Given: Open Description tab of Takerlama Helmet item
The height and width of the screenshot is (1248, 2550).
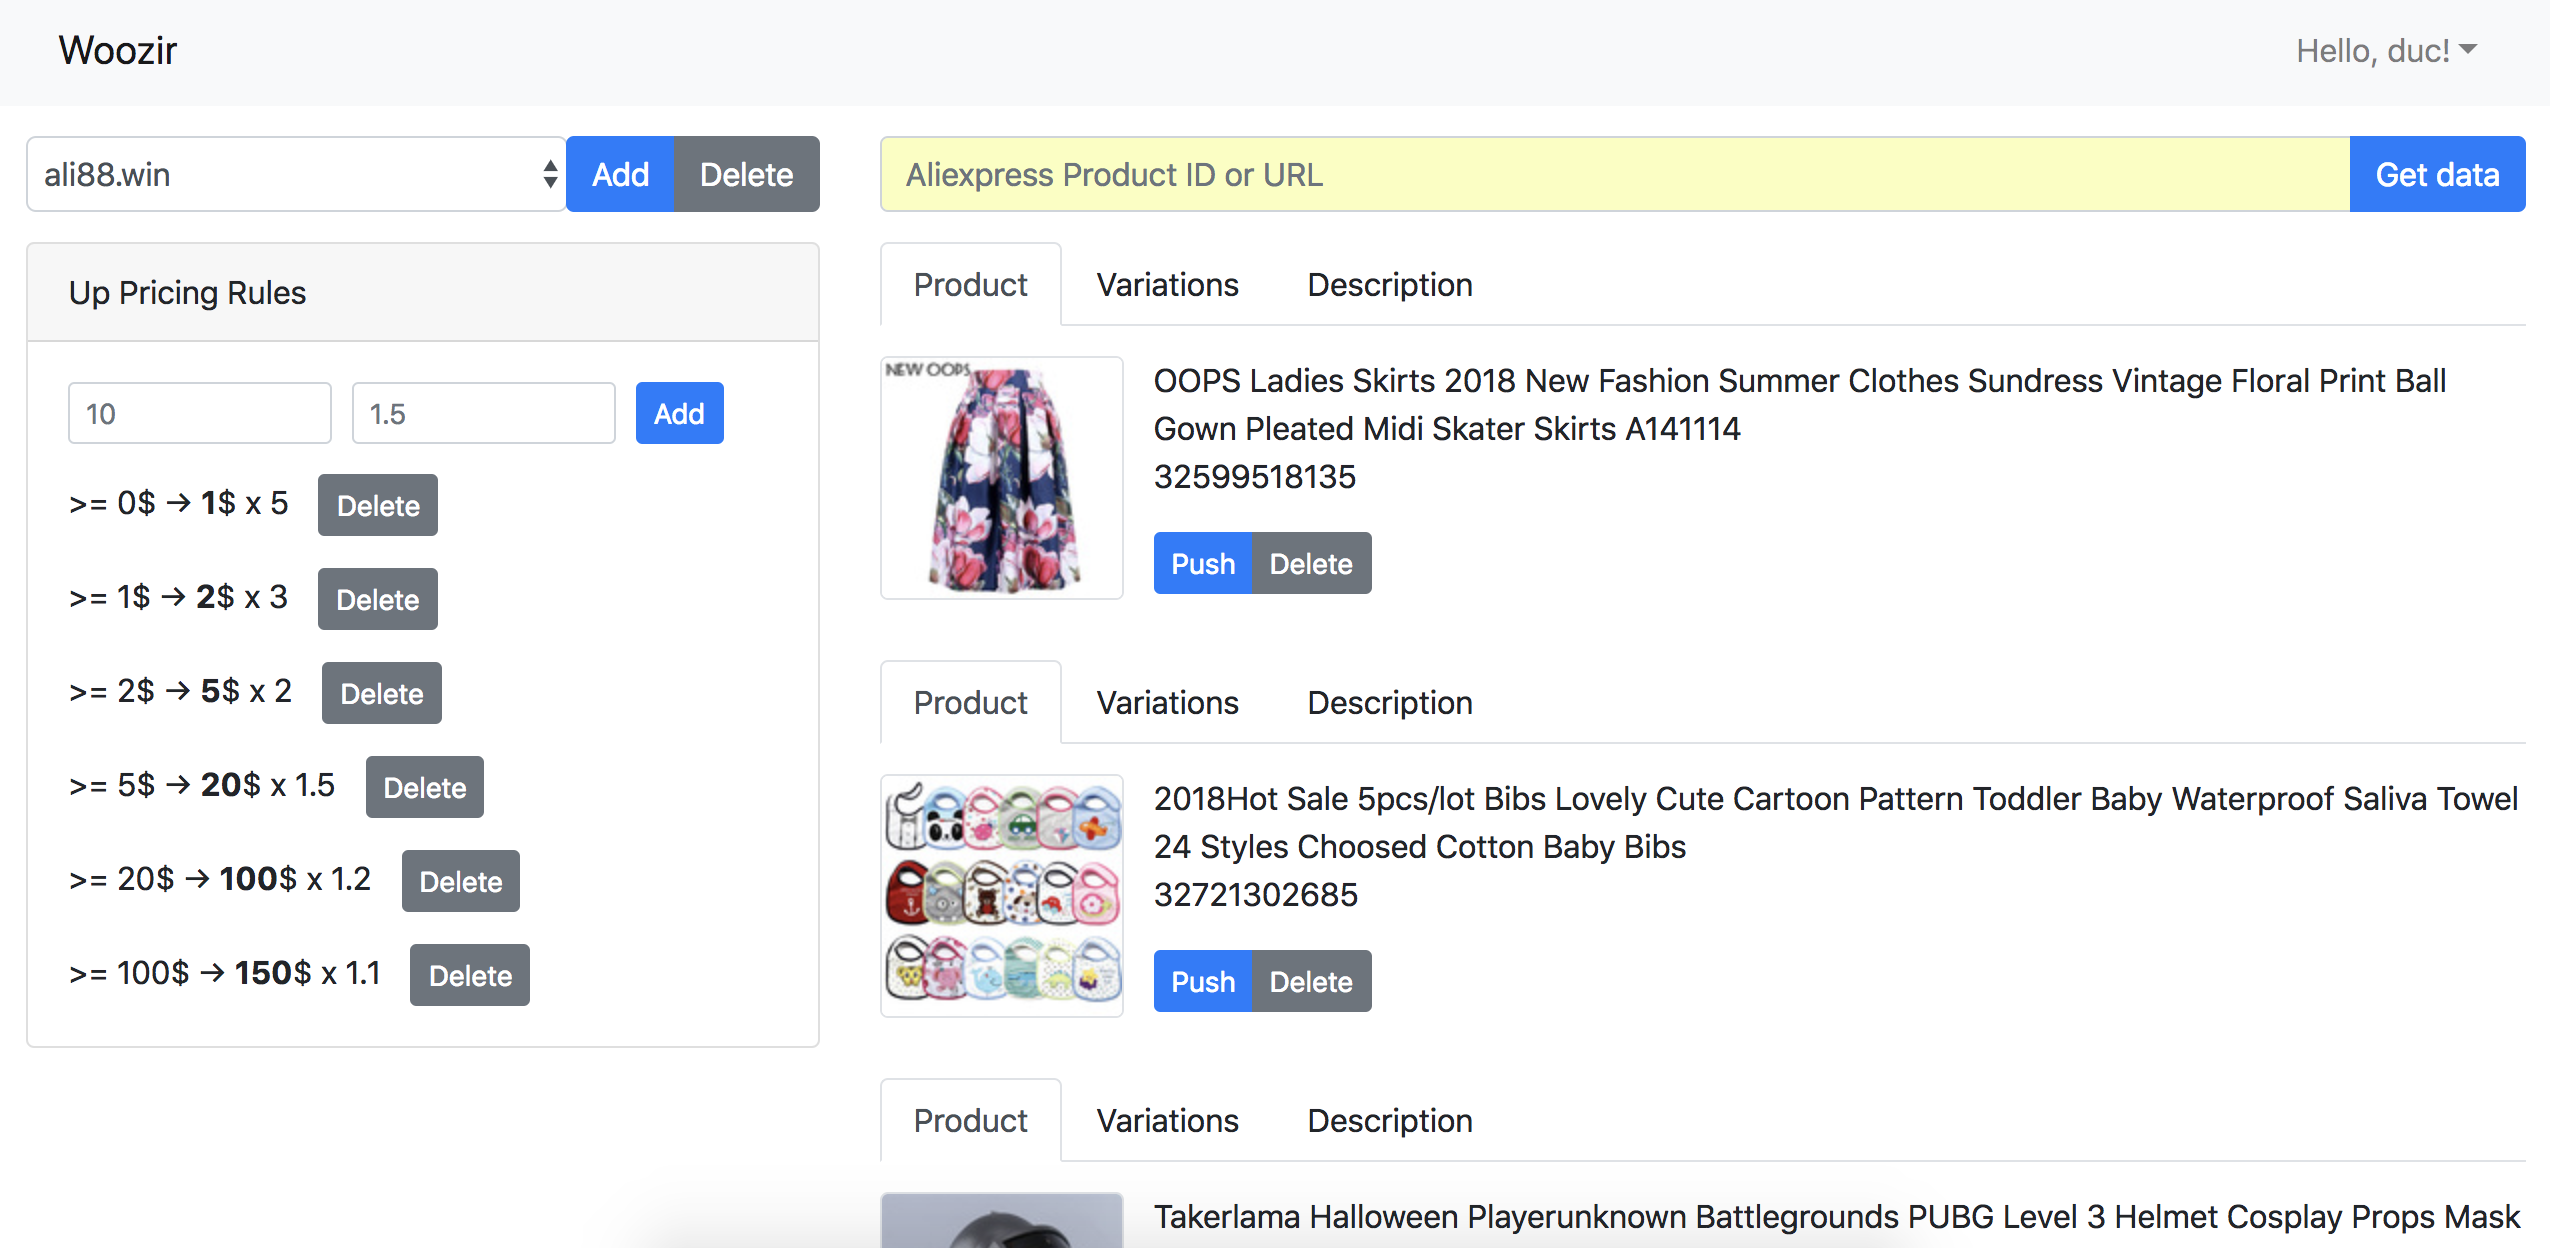Looking at the screenshot, I should click(1390, 1121).
